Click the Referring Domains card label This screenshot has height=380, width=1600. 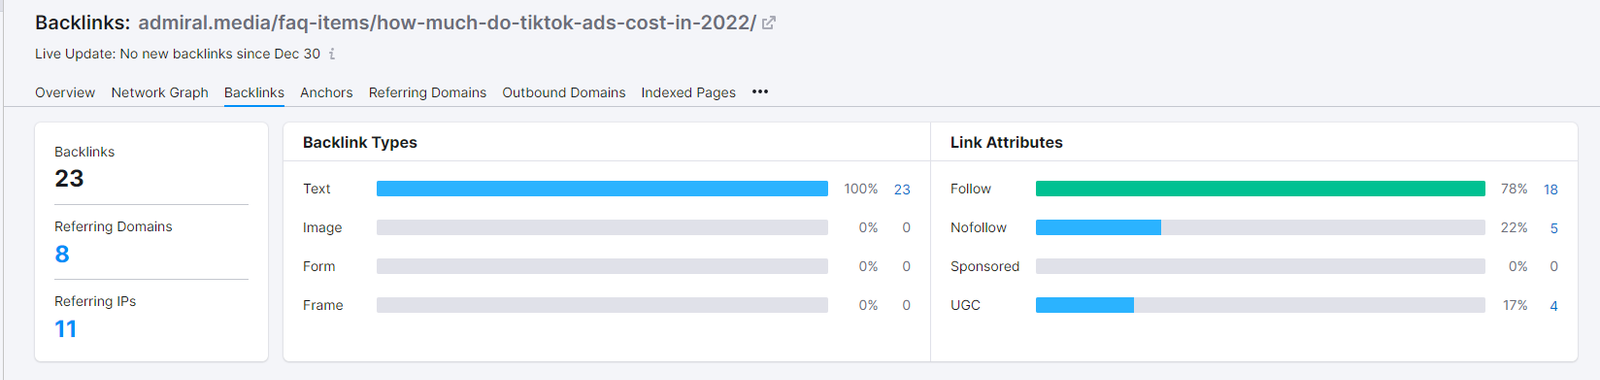pos(113,227)
